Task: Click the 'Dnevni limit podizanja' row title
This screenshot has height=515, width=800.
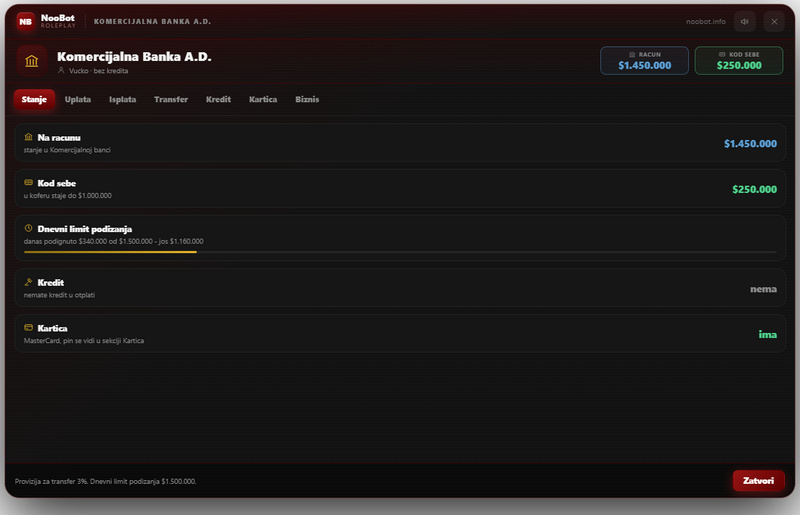Action: tap(85, 229)
